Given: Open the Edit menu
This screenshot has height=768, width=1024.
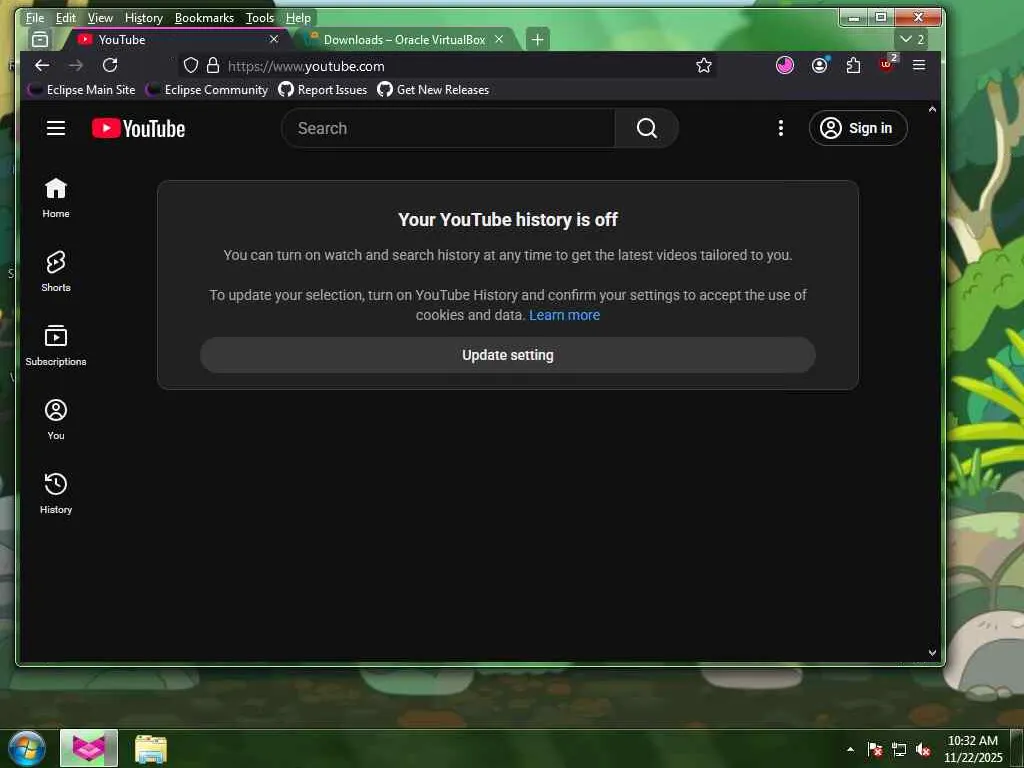Looking at the screenshot, I should [x=65, y=18].
